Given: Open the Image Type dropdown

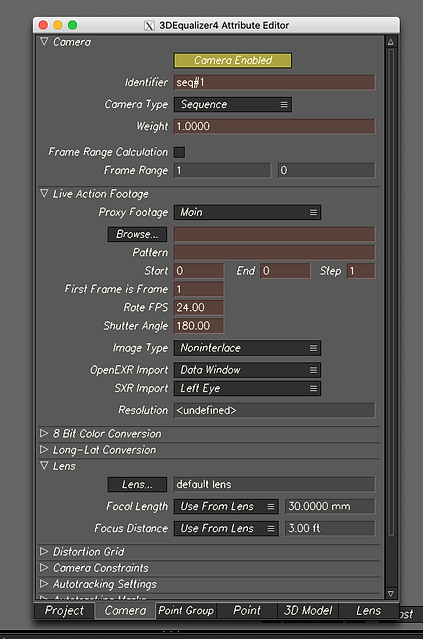Looking at the screenshot, I should click(x=247, y=348).
